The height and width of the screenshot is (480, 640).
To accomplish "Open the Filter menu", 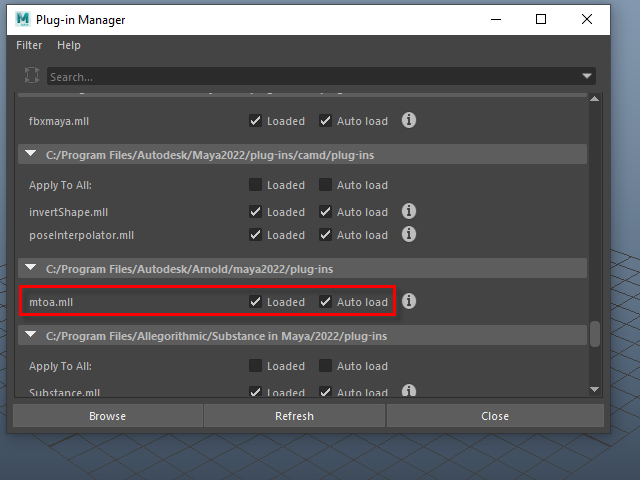I will [29, 45].
